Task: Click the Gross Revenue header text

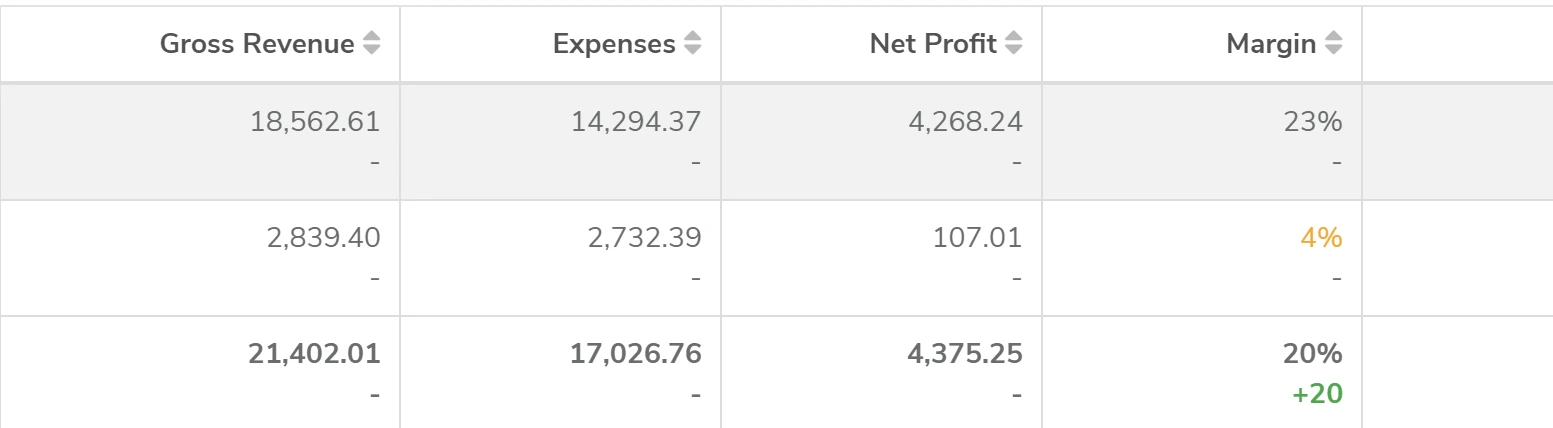Action: [x=257, y=44]
